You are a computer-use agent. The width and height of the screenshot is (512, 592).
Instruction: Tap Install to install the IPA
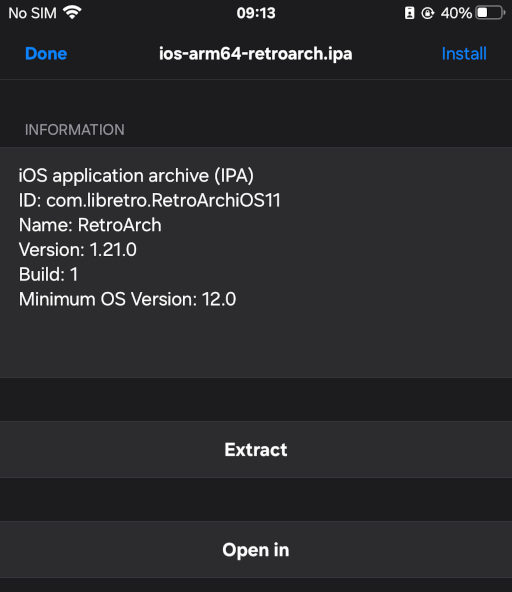pos(464,54)
